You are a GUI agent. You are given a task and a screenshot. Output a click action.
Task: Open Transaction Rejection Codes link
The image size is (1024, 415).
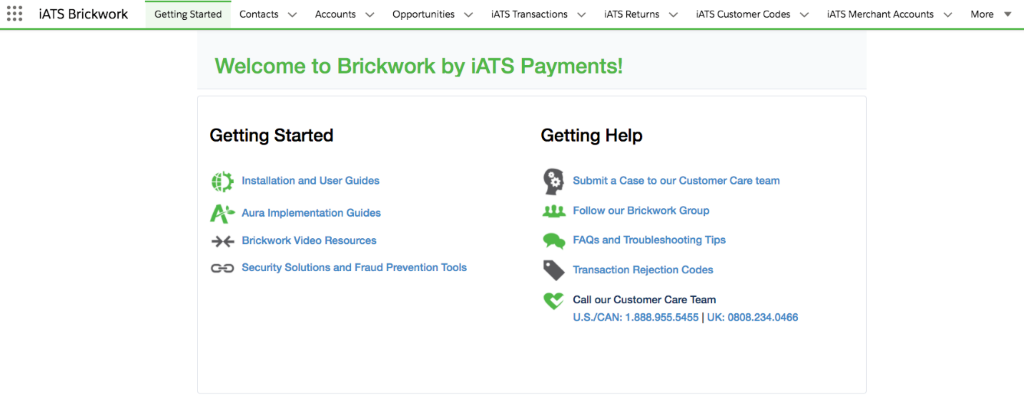643,269
